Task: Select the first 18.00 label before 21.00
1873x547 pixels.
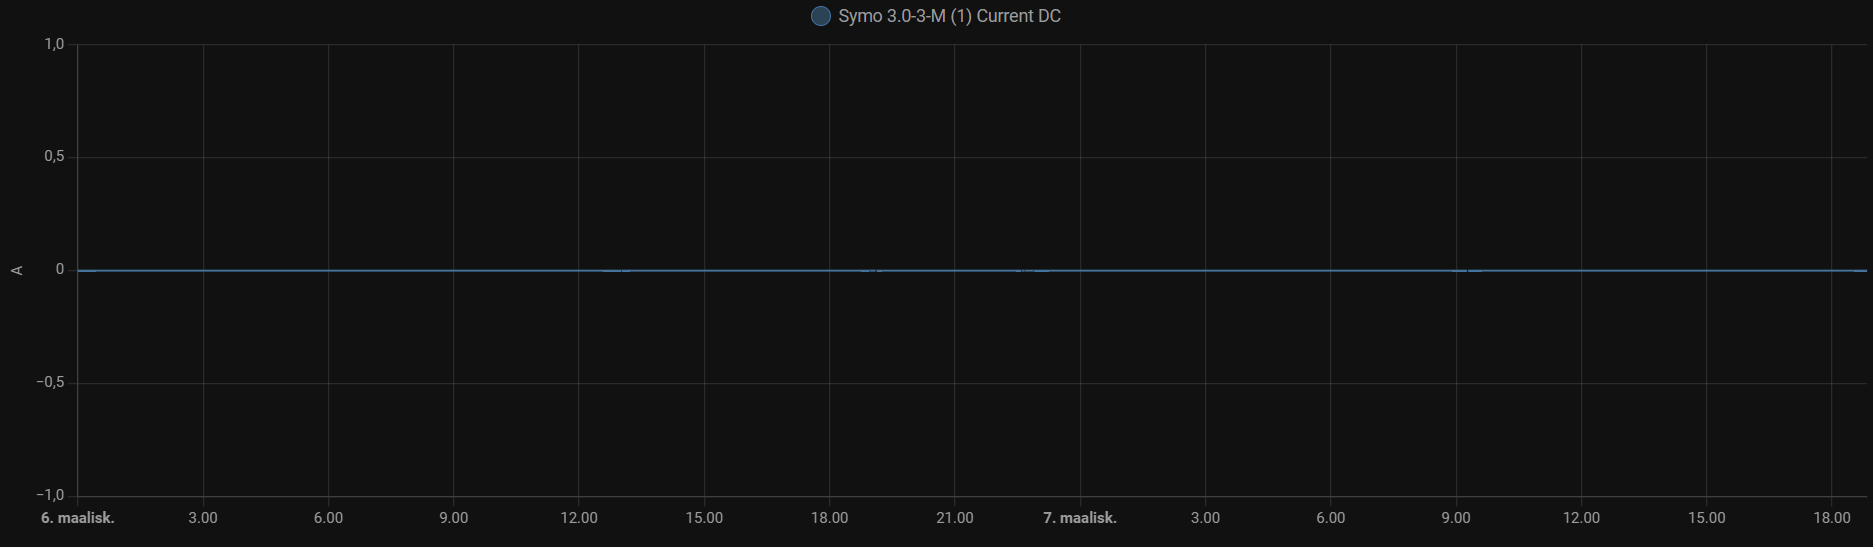Action: 829,518
